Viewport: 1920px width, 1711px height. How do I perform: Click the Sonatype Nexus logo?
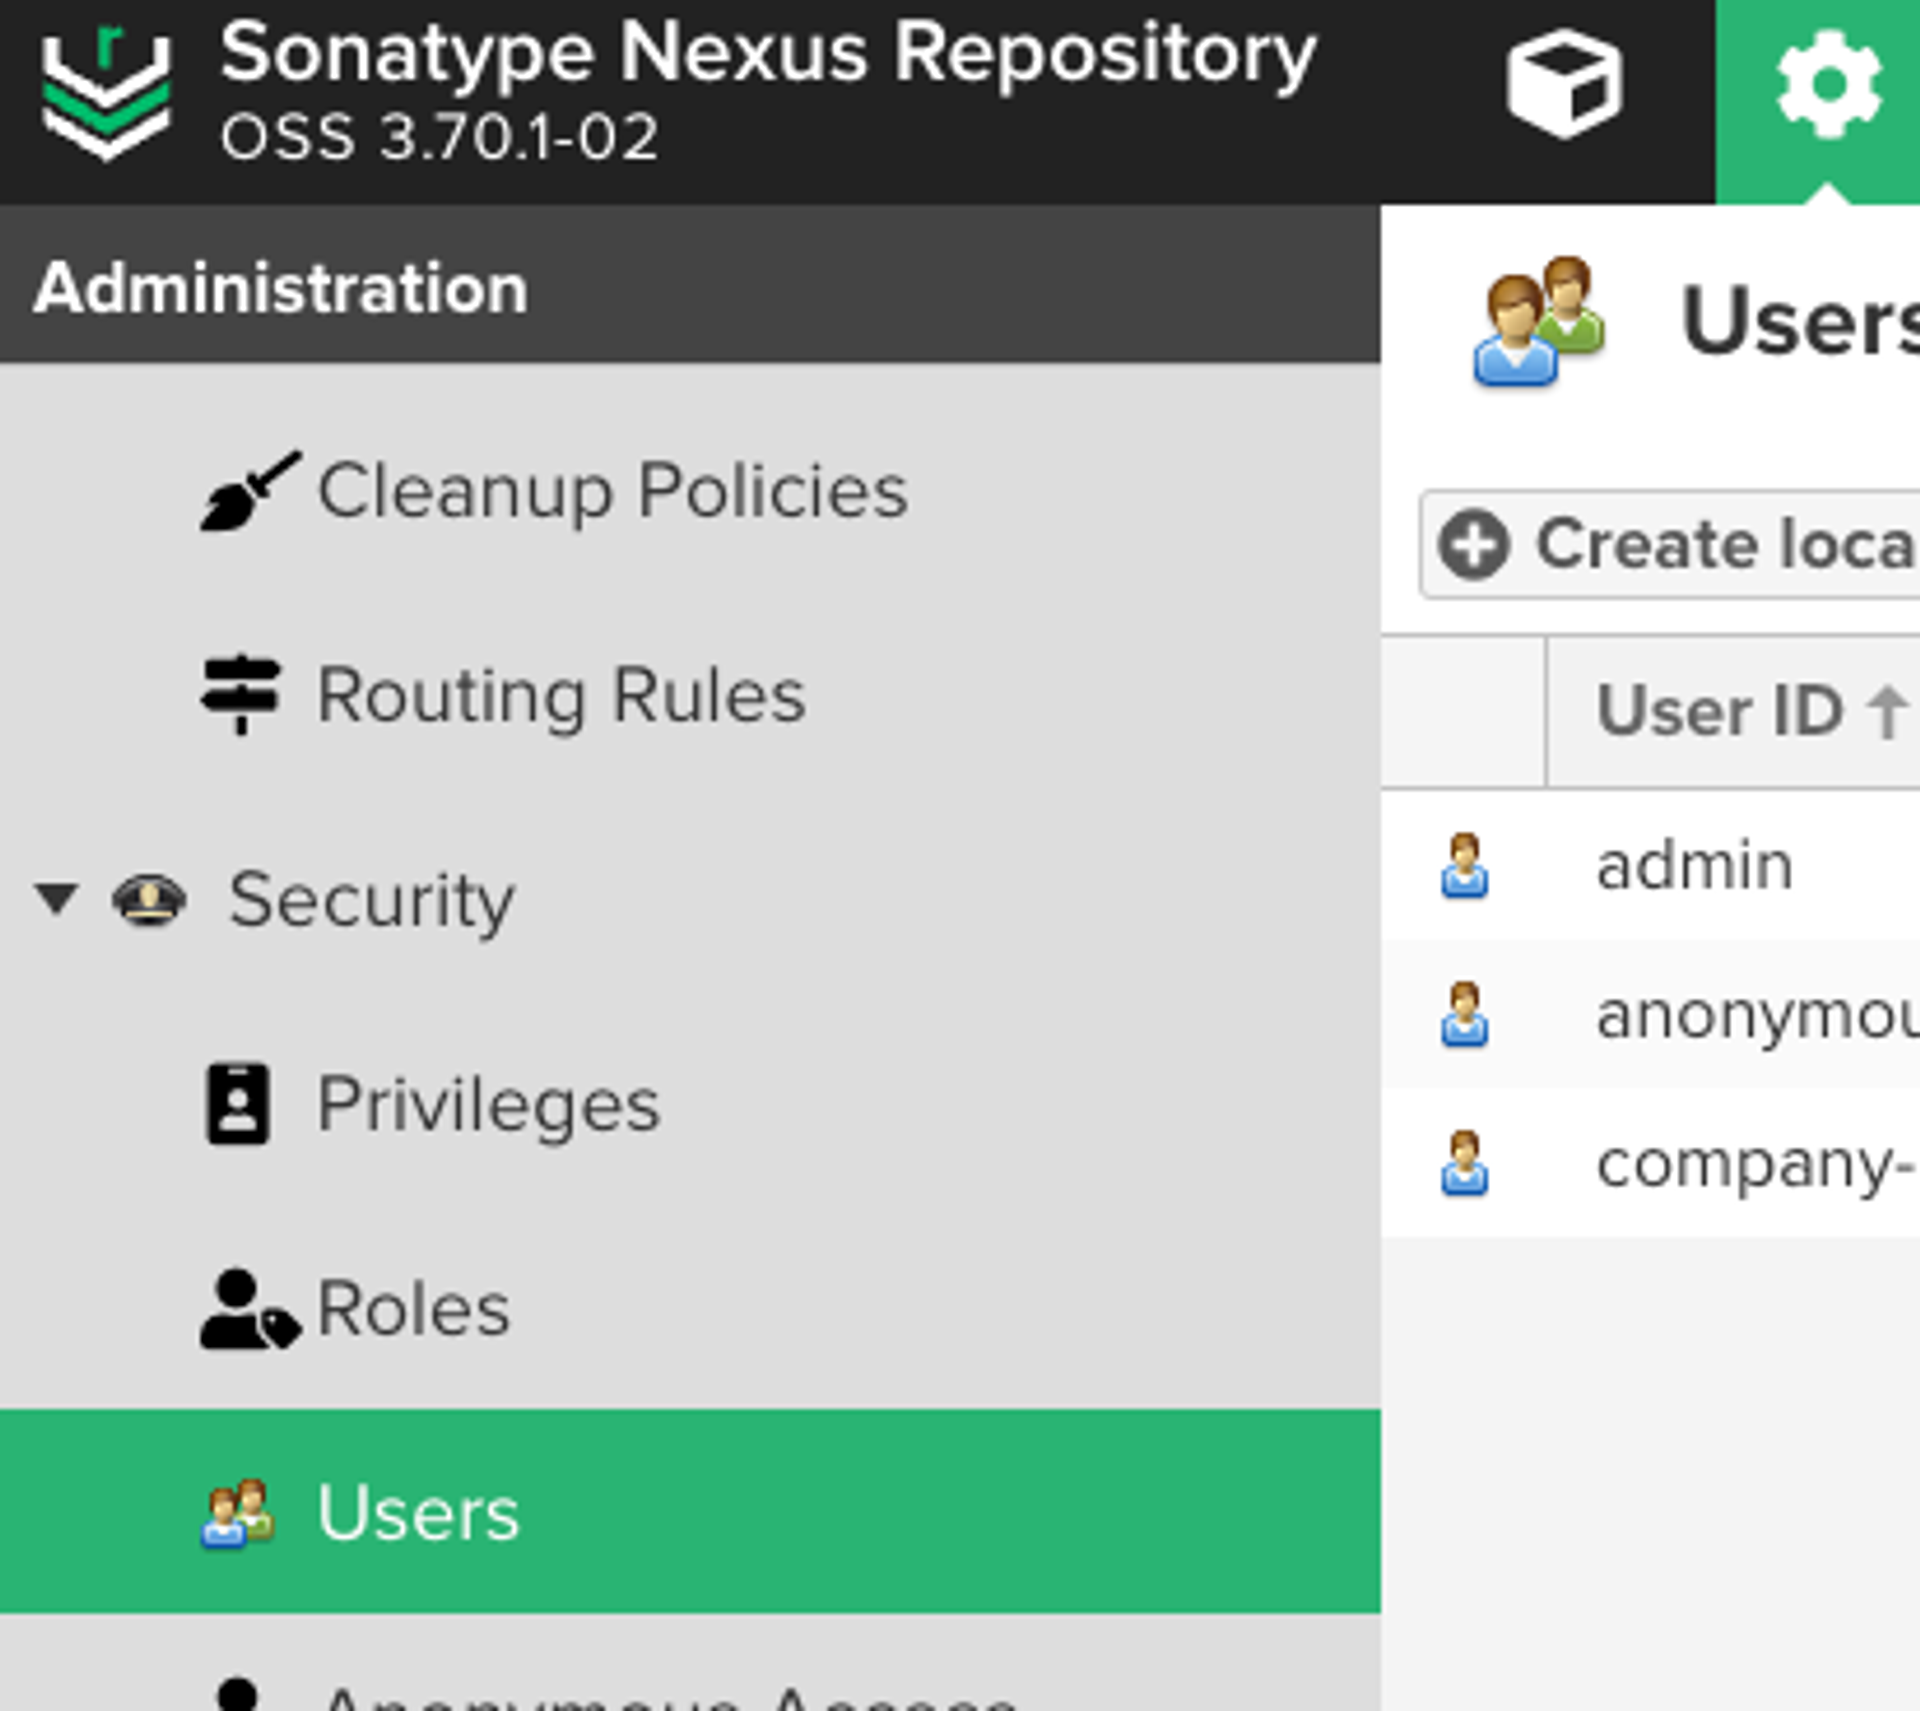point(106,92)
